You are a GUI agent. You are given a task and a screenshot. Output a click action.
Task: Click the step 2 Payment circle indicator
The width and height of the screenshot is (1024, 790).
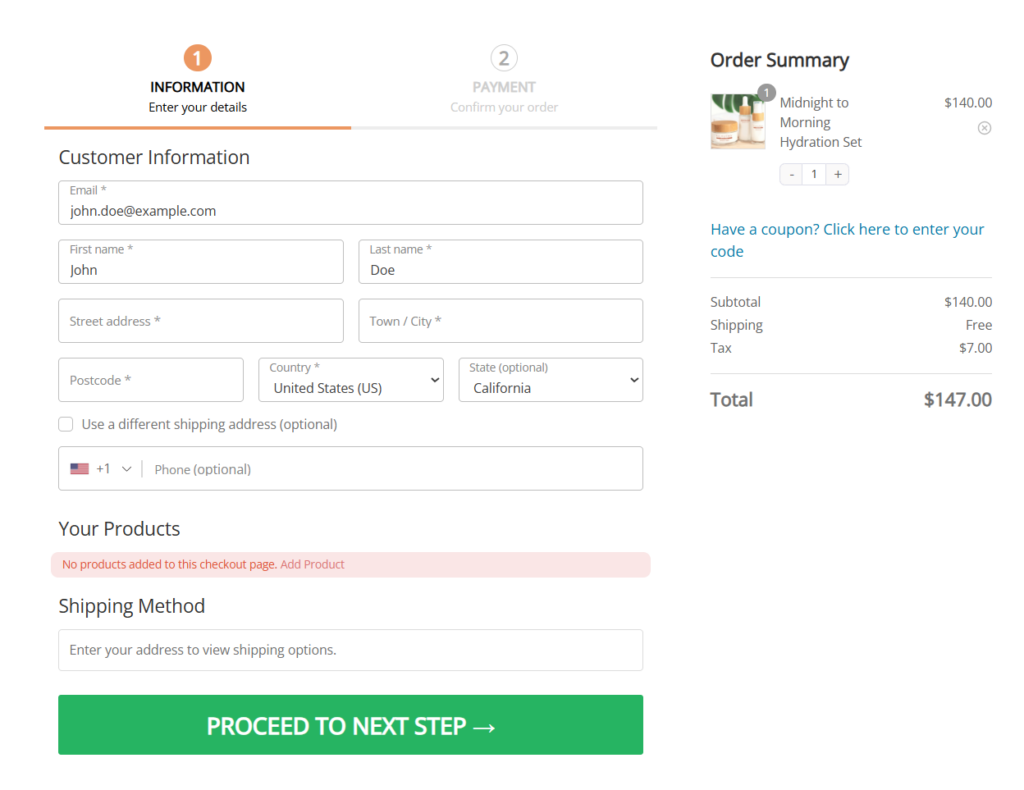[x=504, y=58]
